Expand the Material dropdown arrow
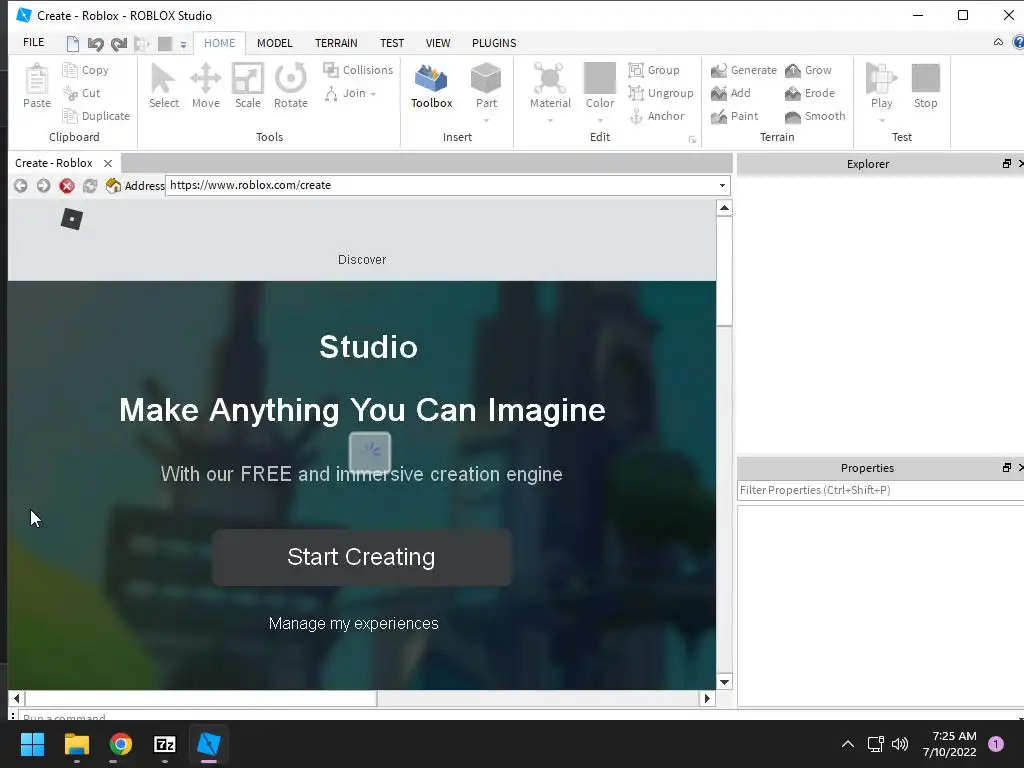This screenshot has height=768, width=1024. click(x=550, y=120)
